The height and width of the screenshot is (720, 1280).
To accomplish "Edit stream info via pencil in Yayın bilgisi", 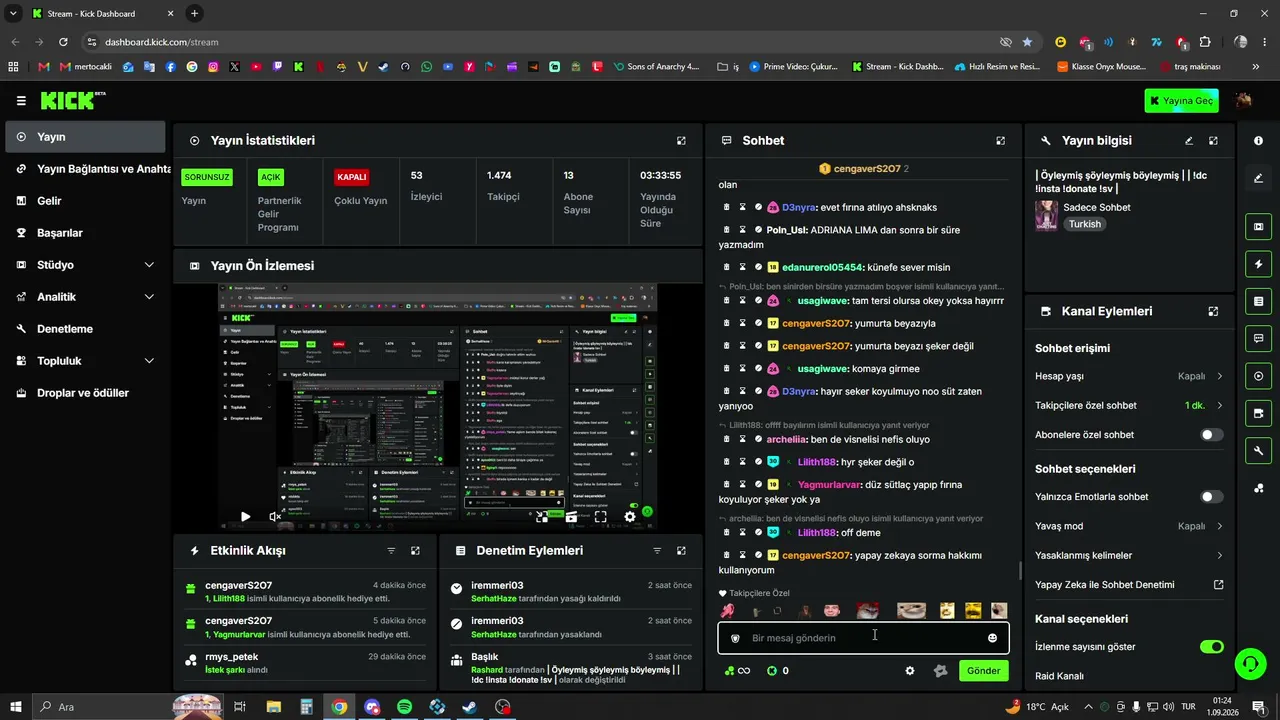I will (x=1189, y=141).
